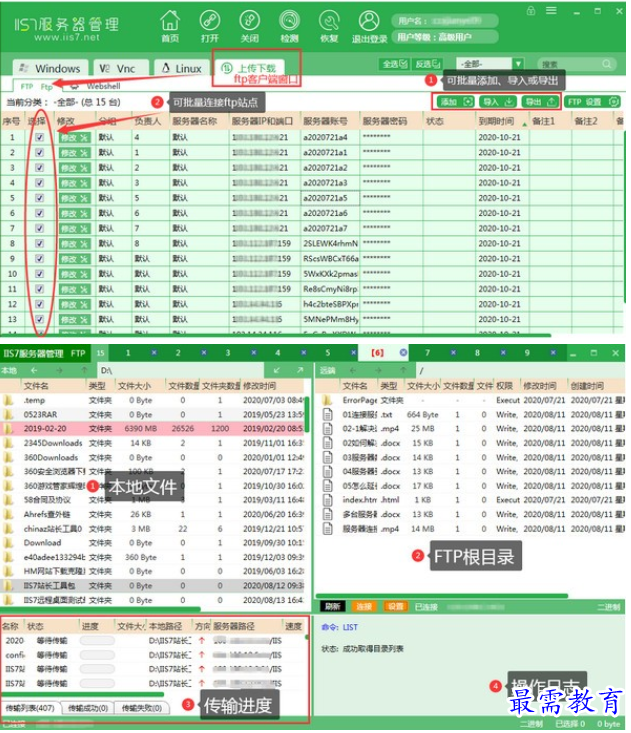Open the FTP 设置 settings button

[592, 101]
